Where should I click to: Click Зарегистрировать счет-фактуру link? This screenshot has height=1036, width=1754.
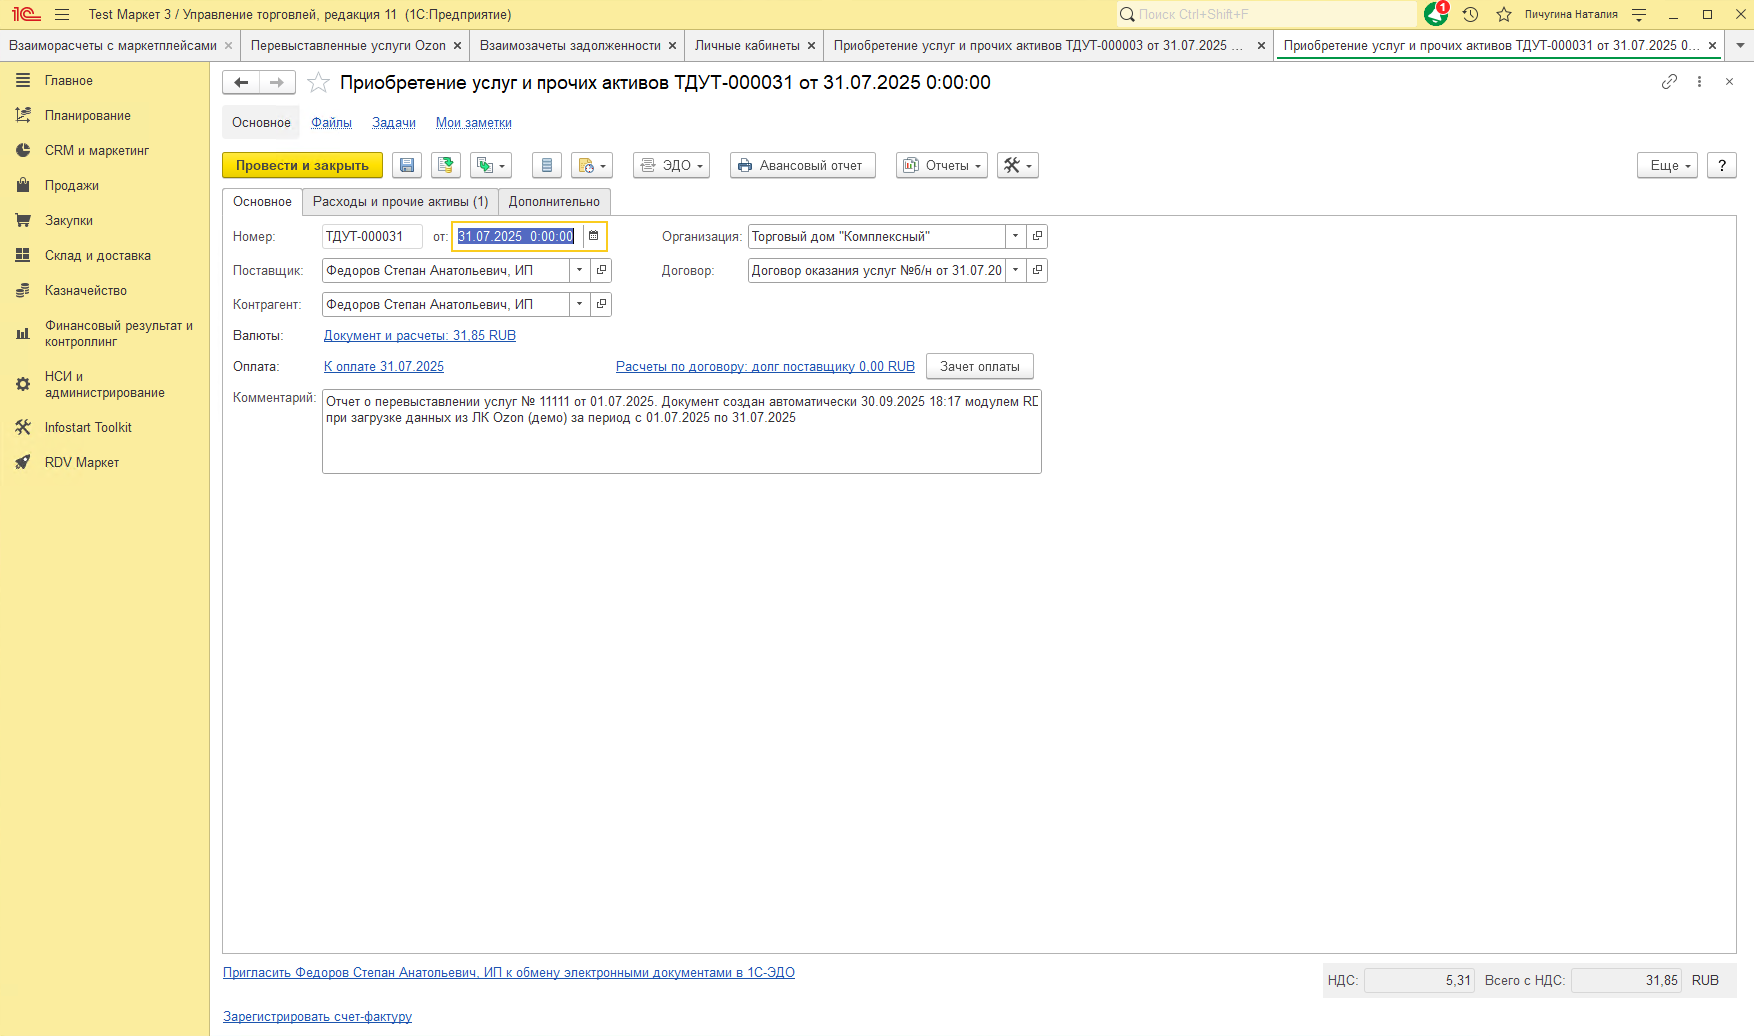point(317,1017)
